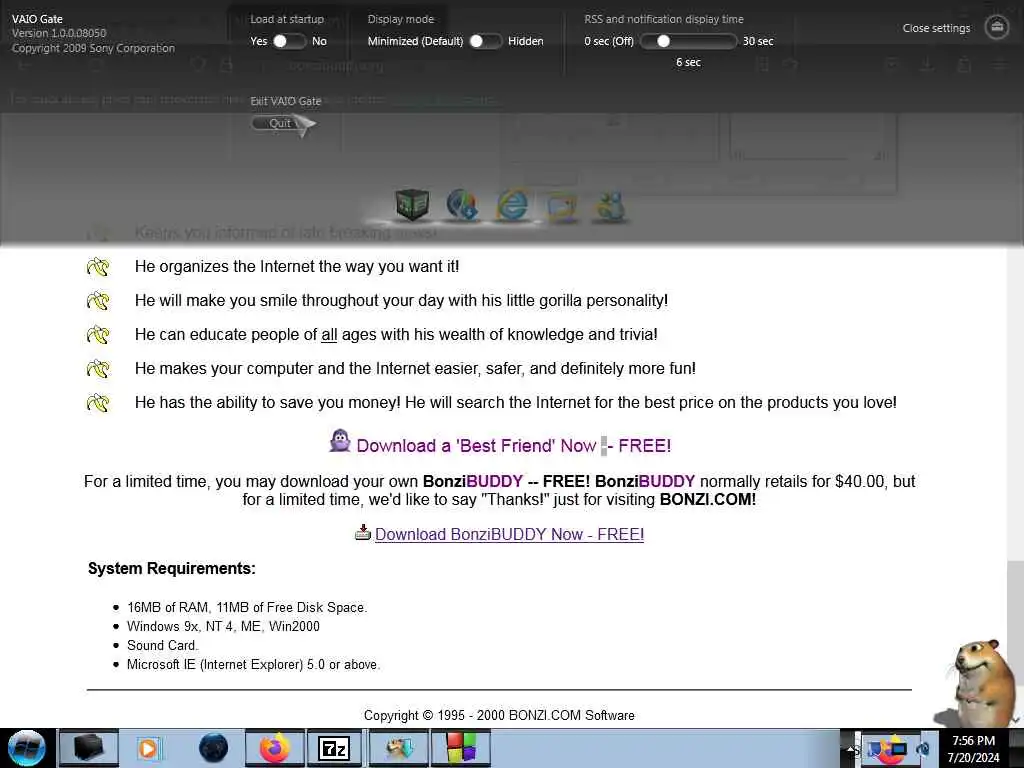The image size is (1024, 768).
Task: Select the Hidden display mode label
Action: point(526,41)
